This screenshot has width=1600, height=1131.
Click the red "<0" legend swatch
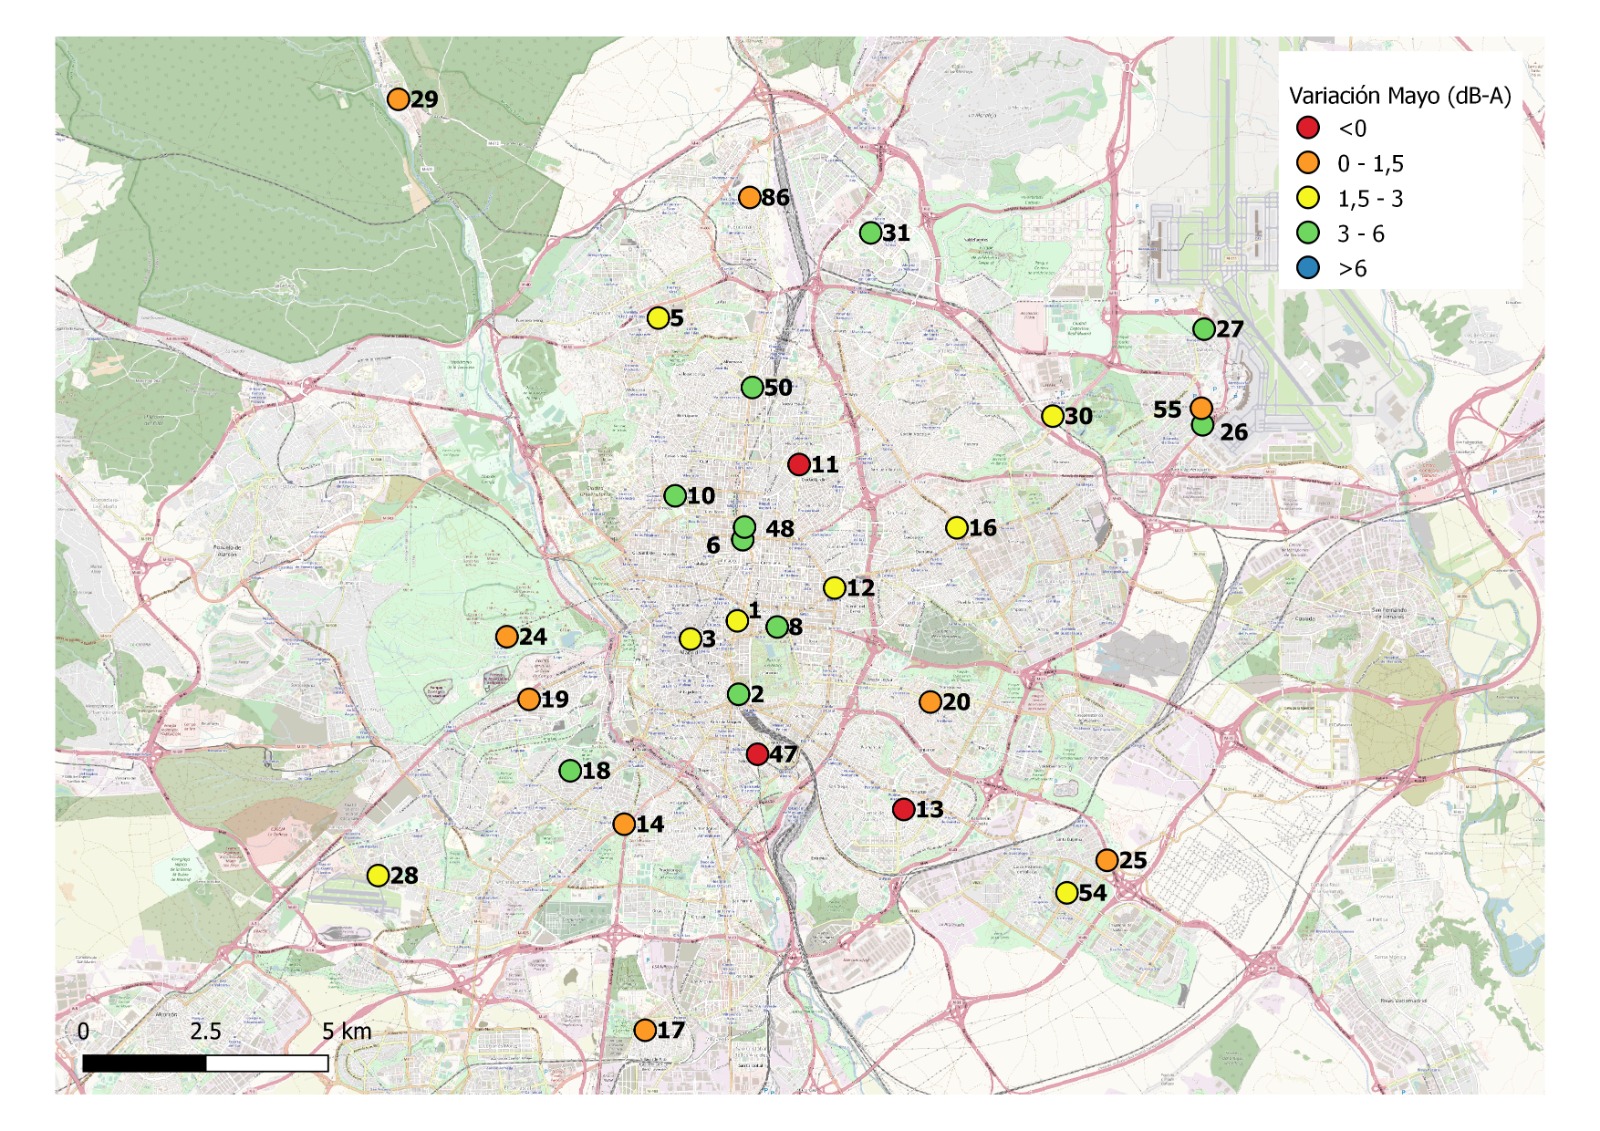click(x=1308, y=128)
